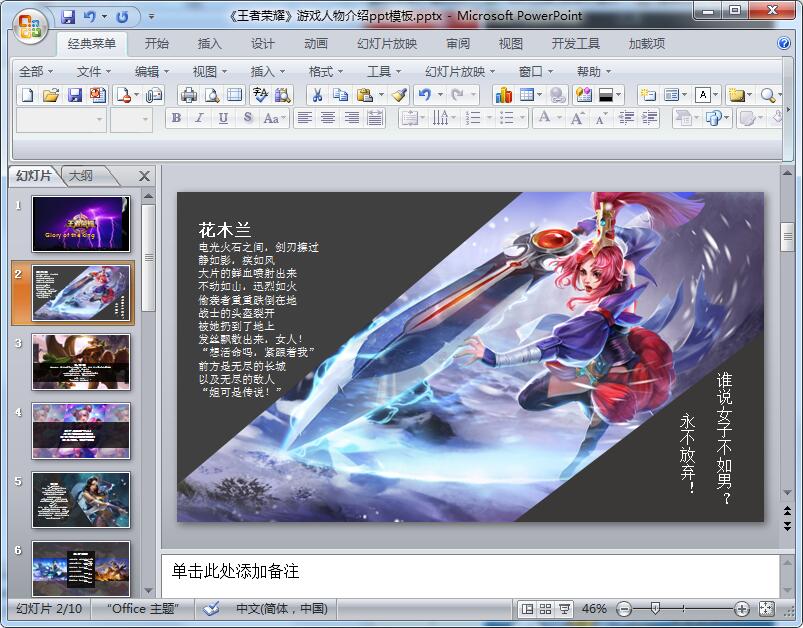Screen dimensions: 803x628
Task: Activate the Format Painter brush
Action: coord(399,95)
